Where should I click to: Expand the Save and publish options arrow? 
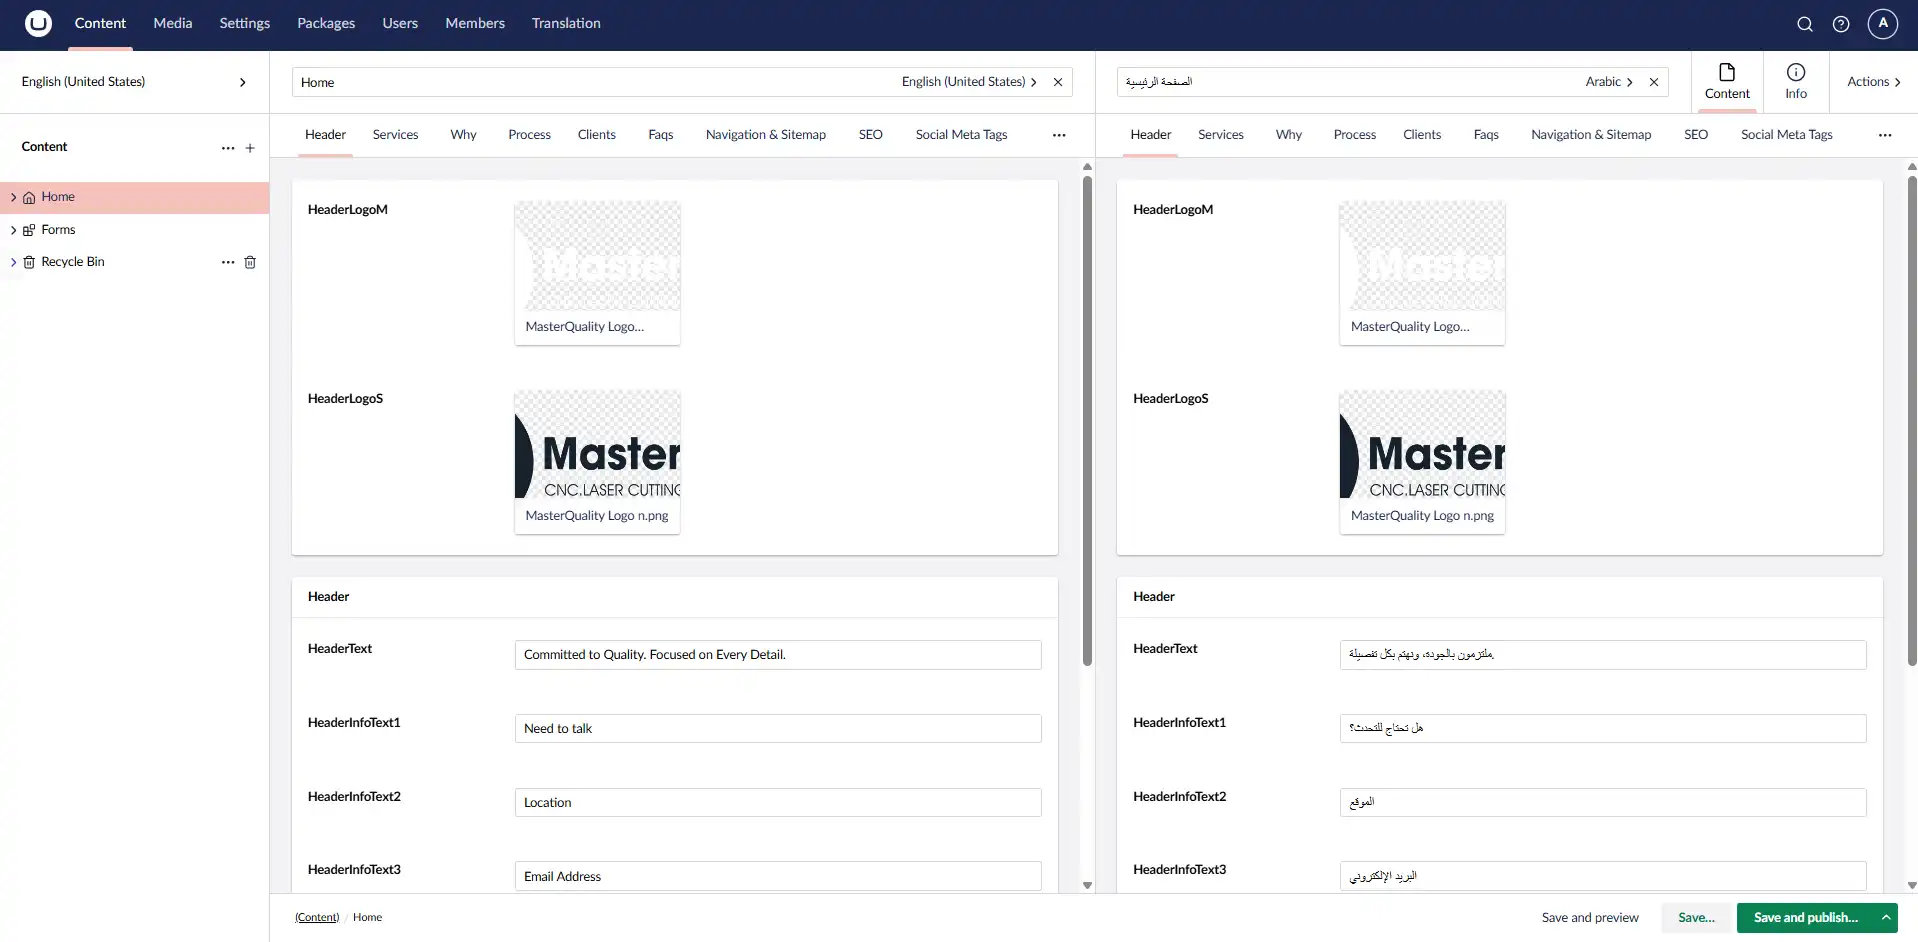pyautogui.click(x=1886, y=917)
